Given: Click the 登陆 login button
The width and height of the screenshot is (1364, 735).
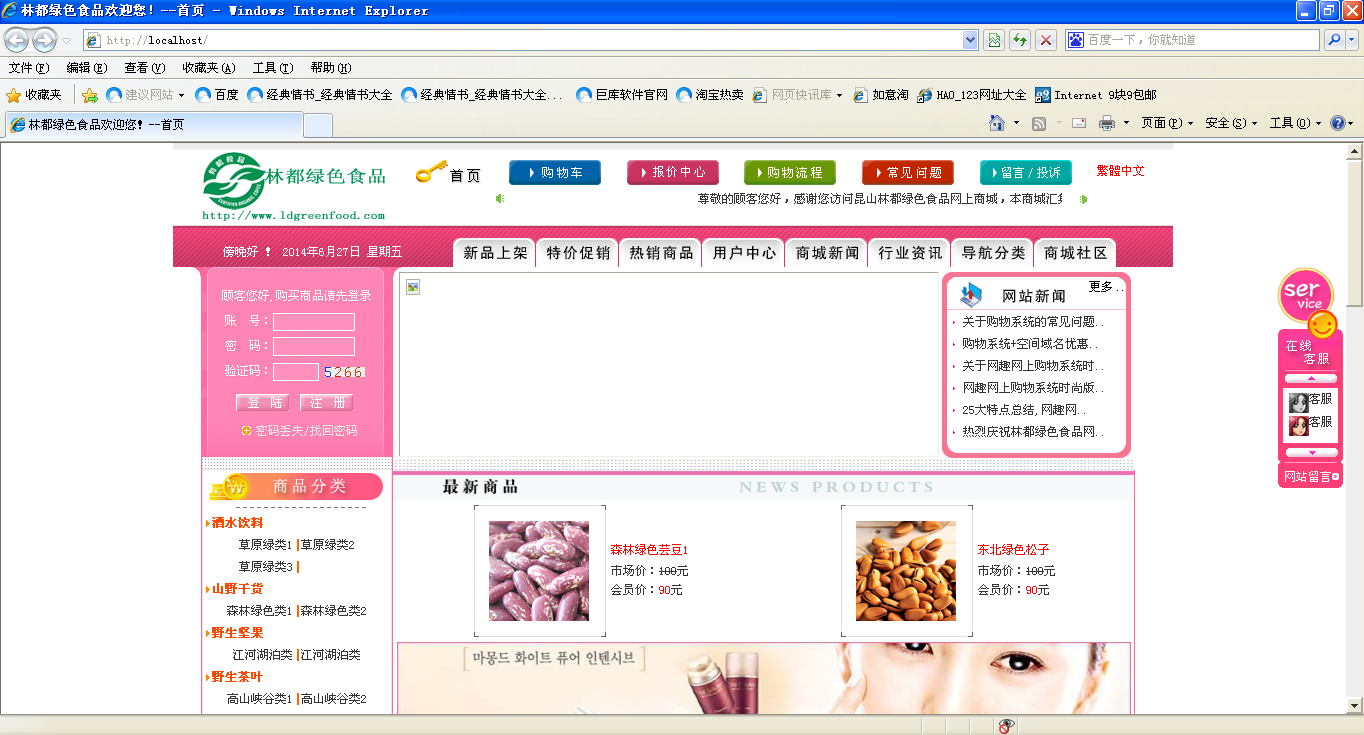Looking at the screenshot, I should click(262, 402).
